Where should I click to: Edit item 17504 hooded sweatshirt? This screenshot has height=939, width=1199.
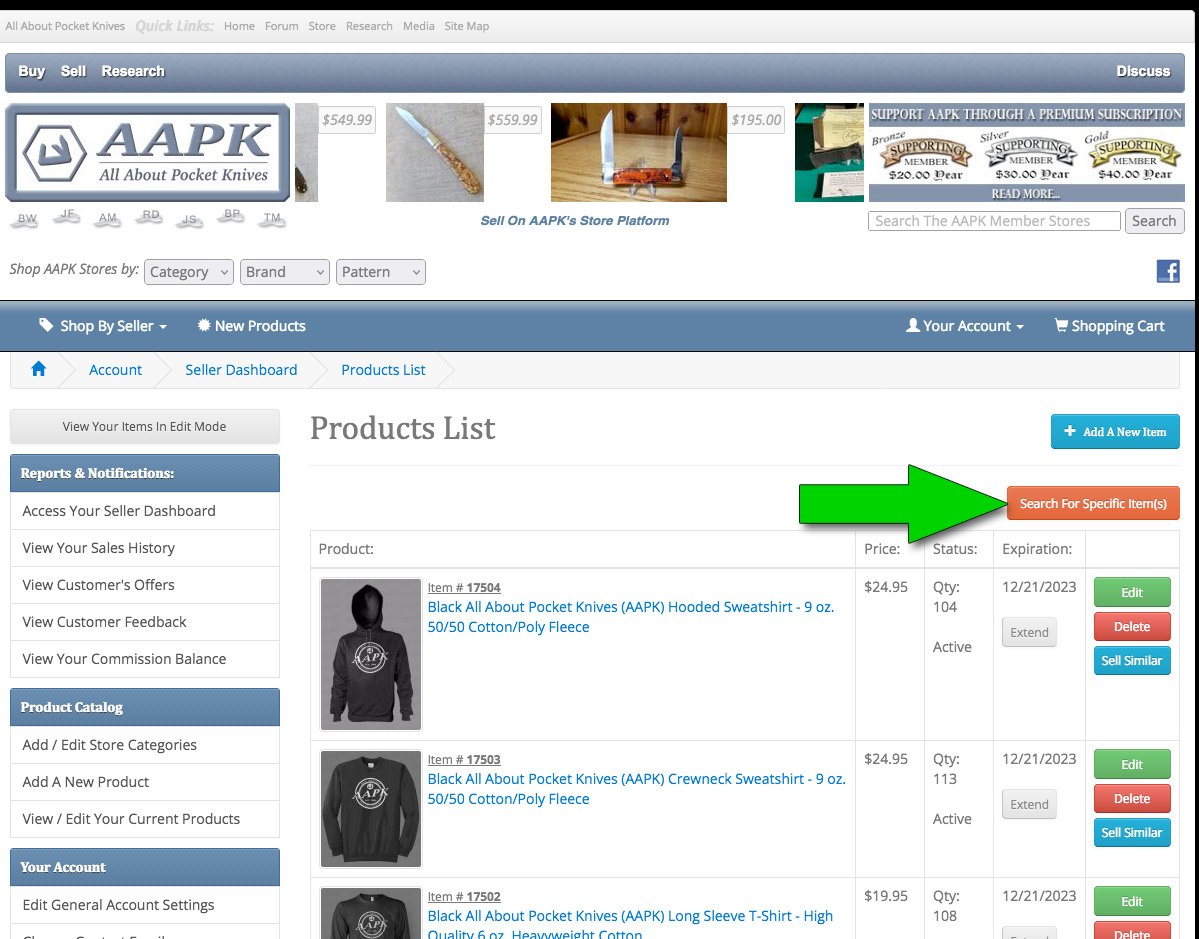click(1132, 592)
